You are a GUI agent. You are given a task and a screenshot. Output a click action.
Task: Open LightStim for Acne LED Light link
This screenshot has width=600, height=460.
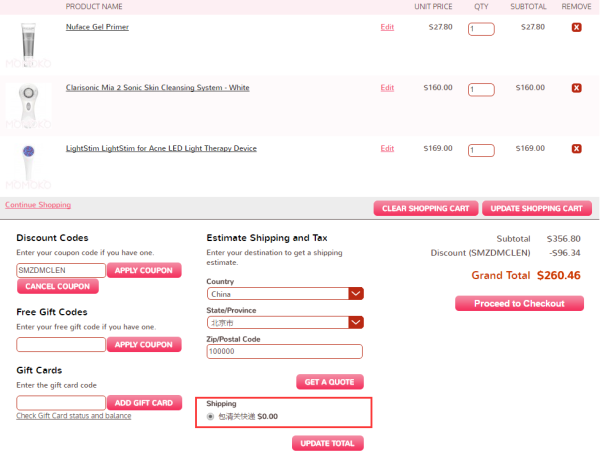pyautogui.click(x=161, y=148)
